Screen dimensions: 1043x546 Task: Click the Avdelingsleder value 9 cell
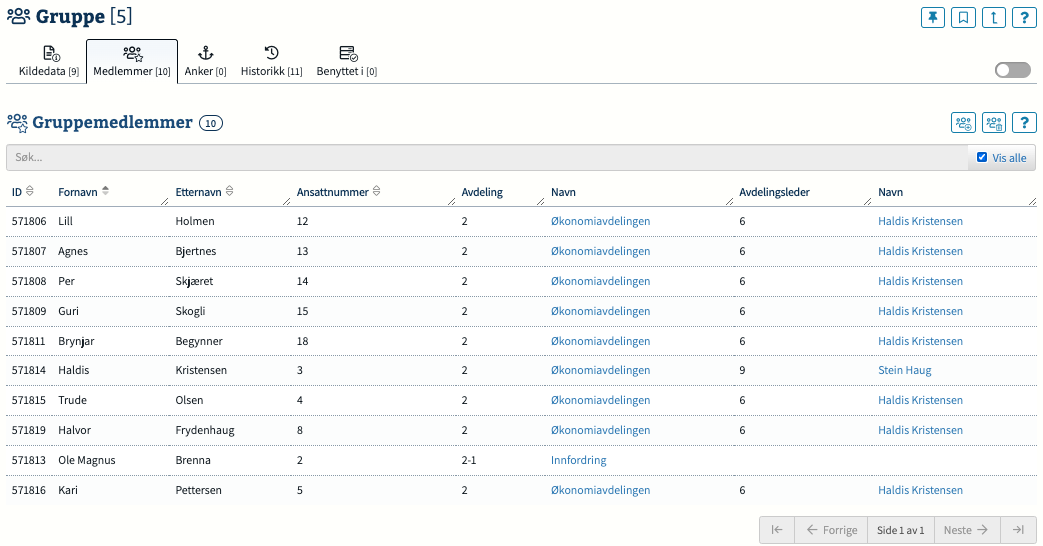point(742,370)
